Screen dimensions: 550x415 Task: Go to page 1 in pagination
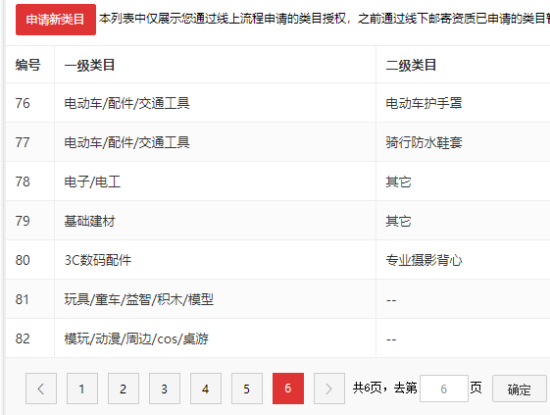click(82, 388)
